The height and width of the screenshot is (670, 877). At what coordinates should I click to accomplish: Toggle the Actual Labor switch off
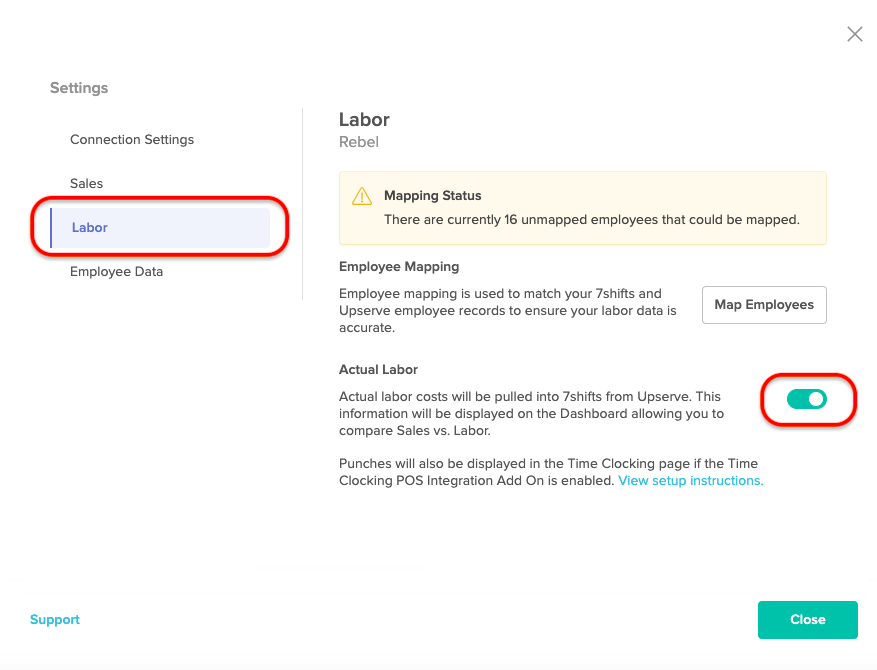click(x=807, y=399)
